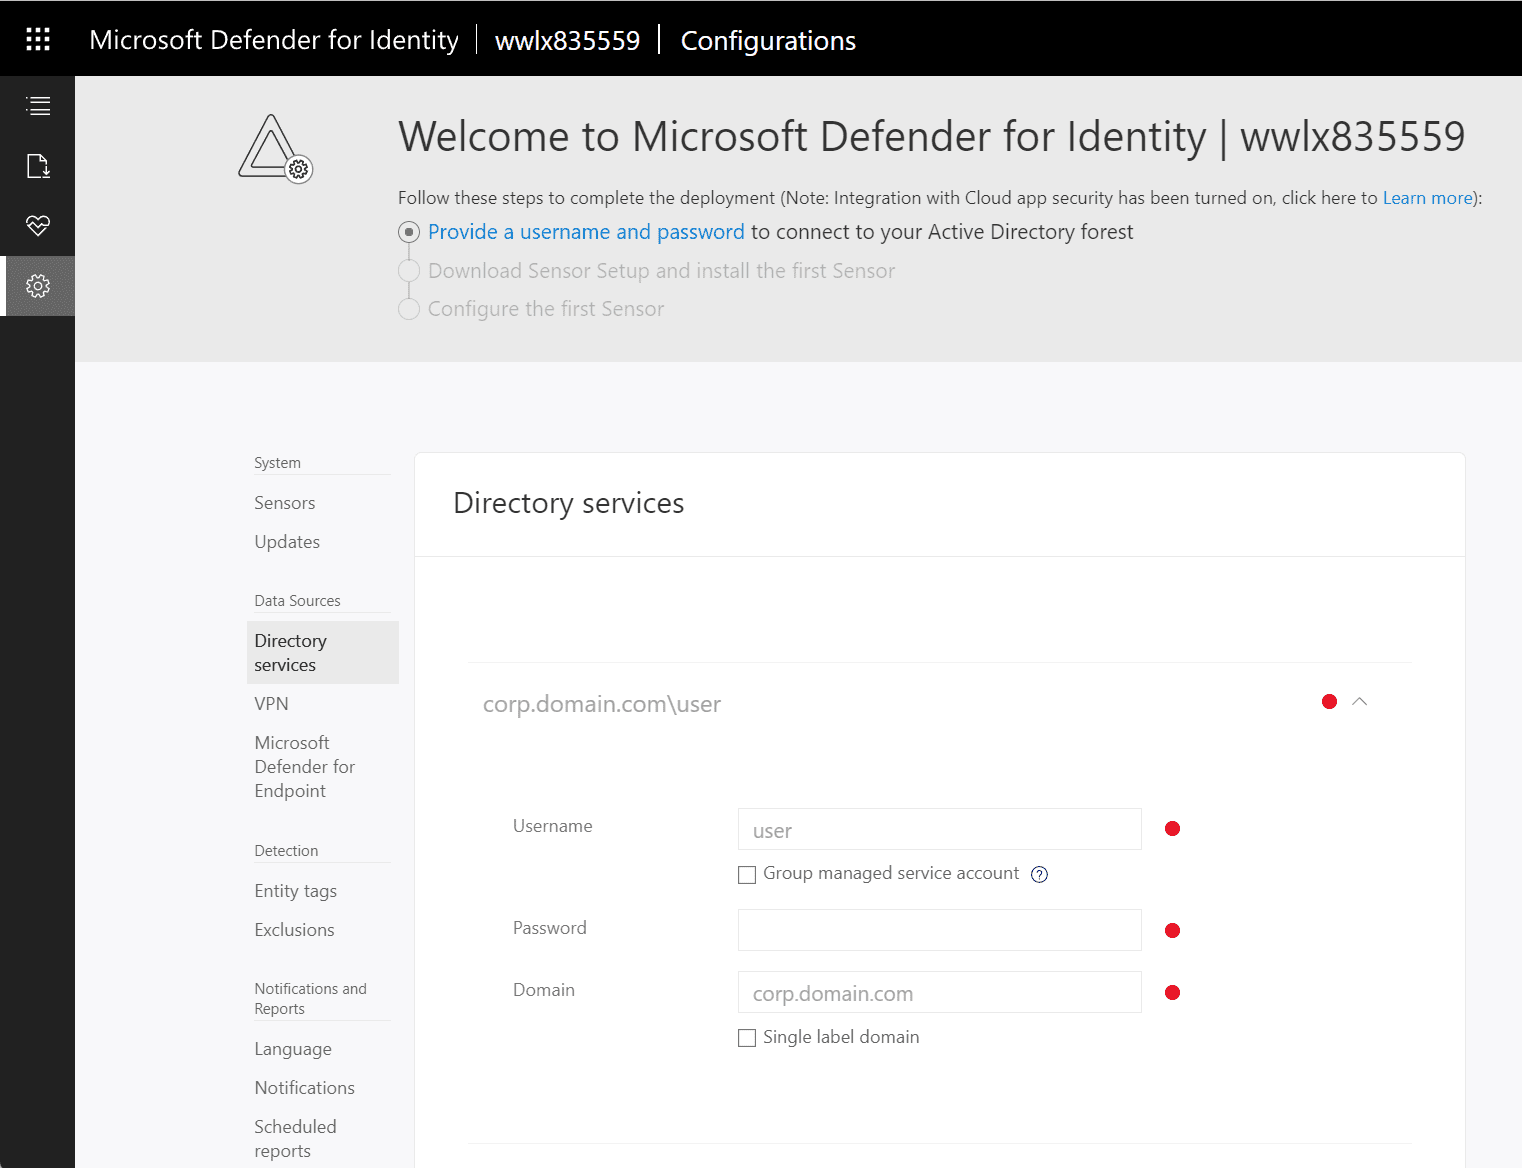Click the Username text box
Viewport: 1522px width, 1168px height.
[x=939, y=829]
